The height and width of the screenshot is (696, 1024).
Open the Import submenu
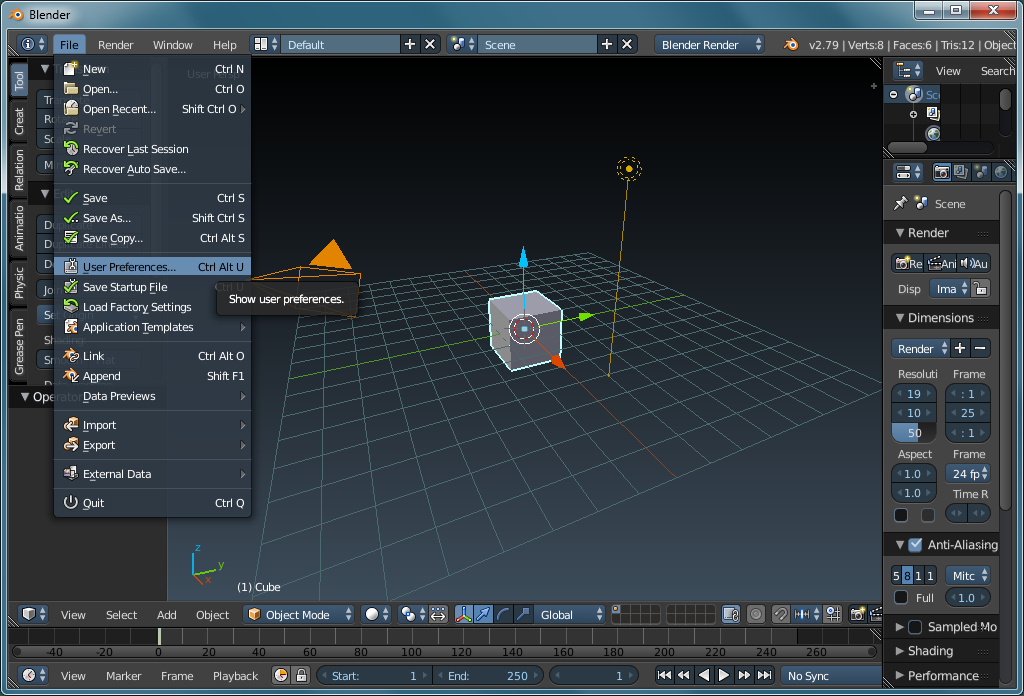[x=153, y=425]
